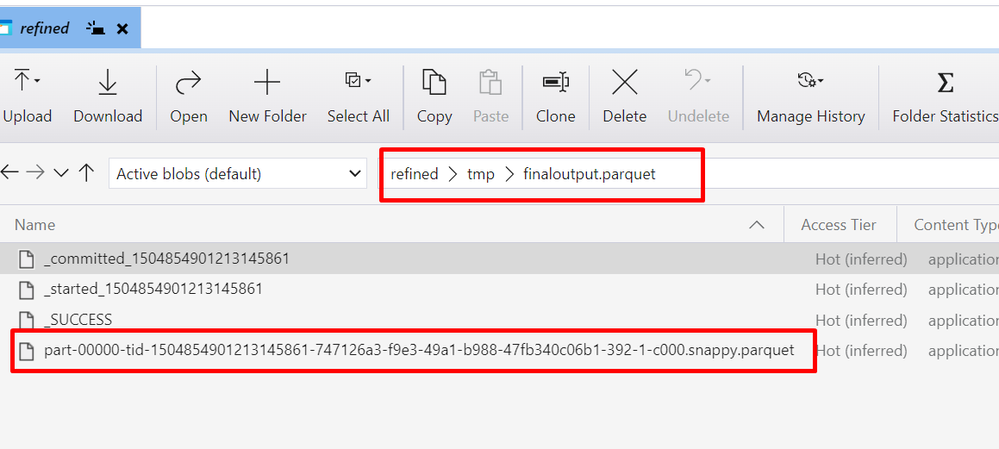999x449 pixels.
Task: Open the Active blobs (default) dropdown
Action: (237, 174)
